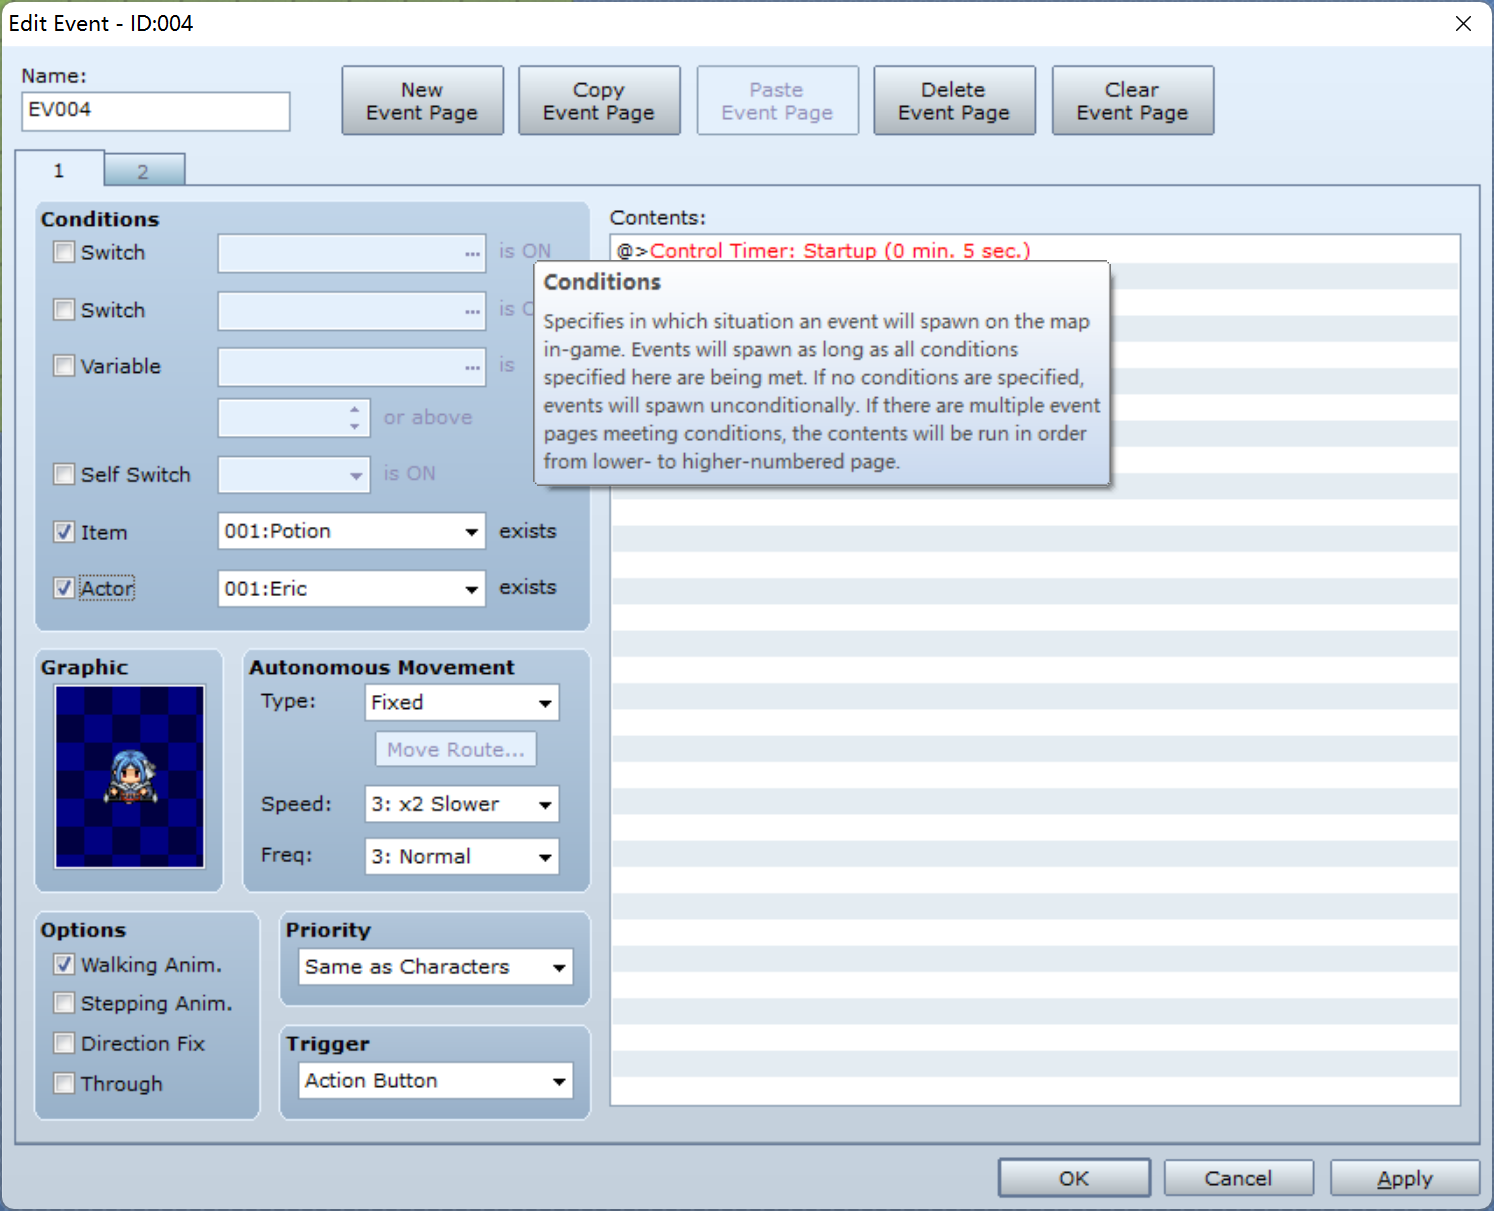Uncheck the Actor condition checkbox
Screen dimensions: 1494x1211
(x=64, y=588)
